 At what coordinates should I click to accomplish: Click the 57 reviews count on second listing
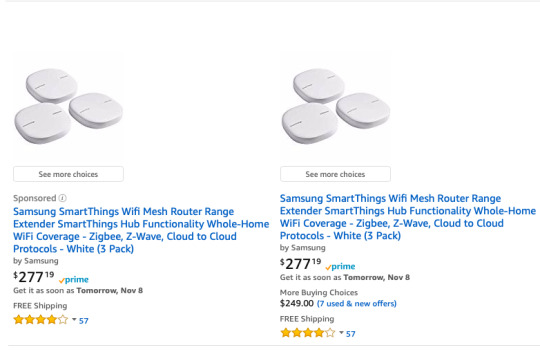(x=351, y=334)
